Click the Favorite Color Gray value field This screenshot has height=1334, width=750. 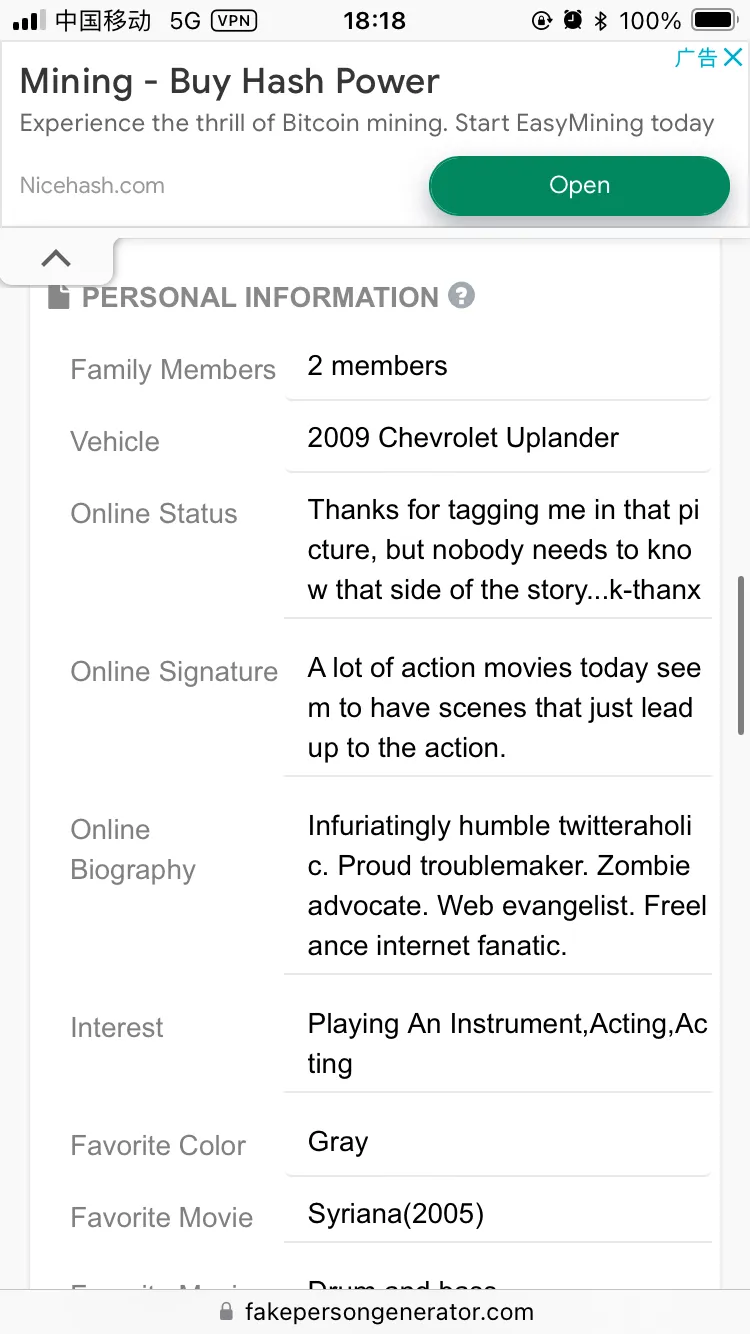(x=497, y=1142)
